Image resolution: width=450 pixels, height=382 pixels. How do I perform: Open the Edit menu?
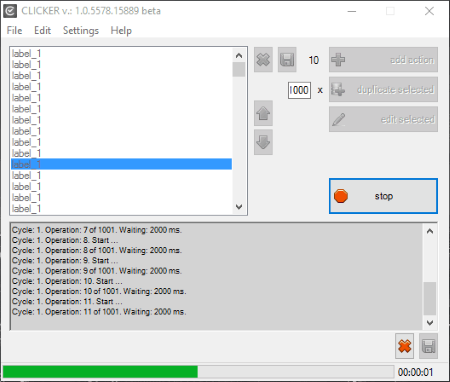42,31
